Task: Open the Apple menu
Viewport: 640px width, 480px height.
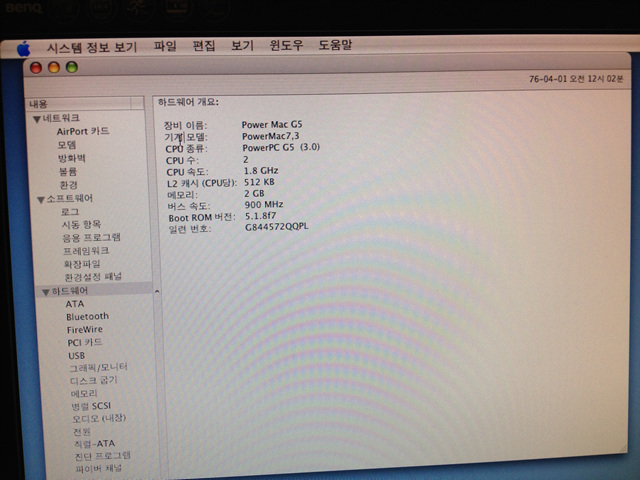Action: point(24,48)
